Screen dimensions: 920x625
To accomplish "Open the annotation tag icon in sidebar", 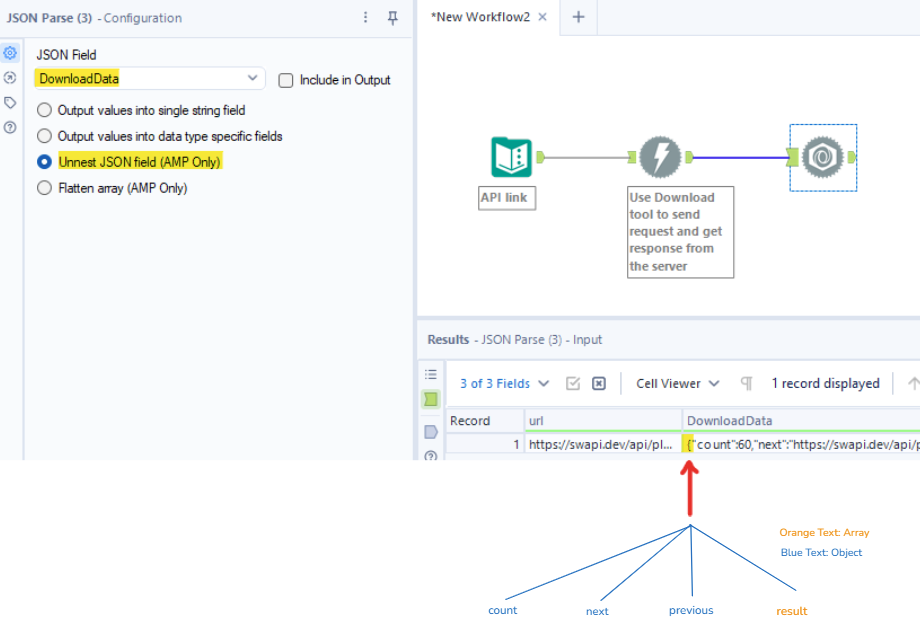I will [x=10, y=103].
